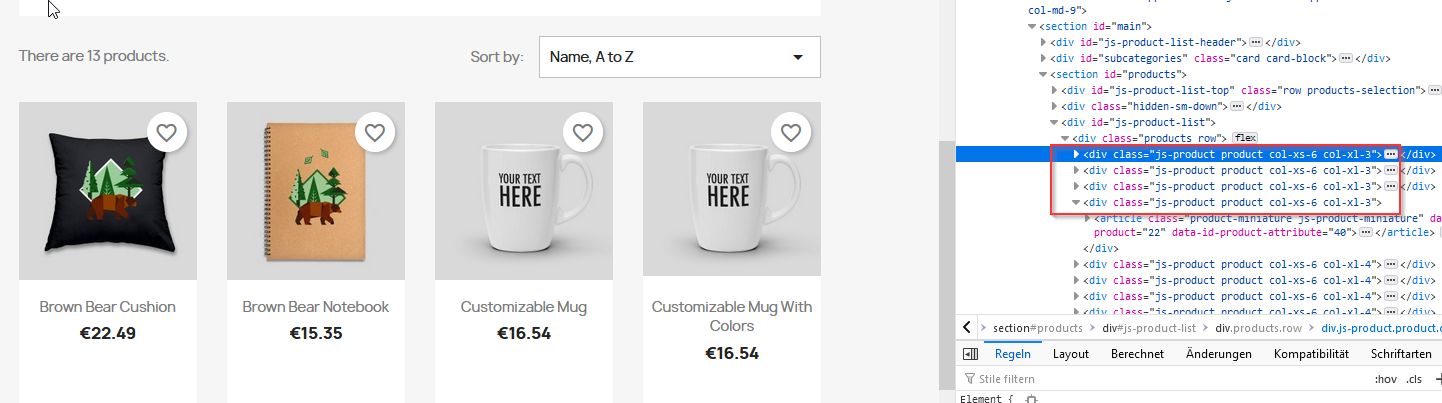Viewport: 1442px width, 403px height.
Task: Toggle the :hov pseudo-class panel
Action: click(1385, 379)
